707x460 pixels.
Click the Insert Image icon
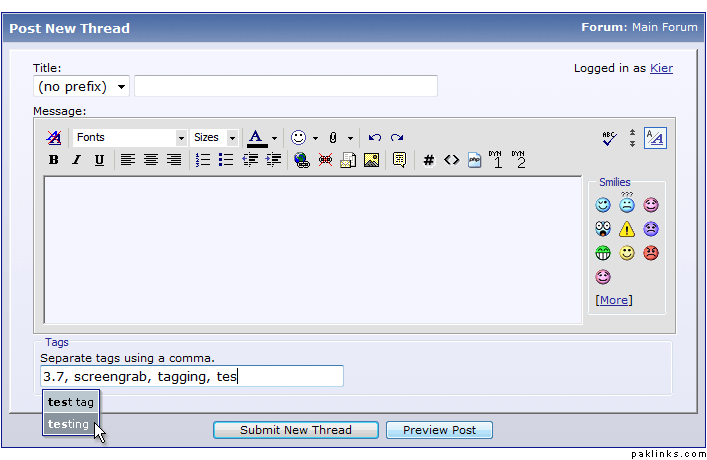[x=371, y=160]
